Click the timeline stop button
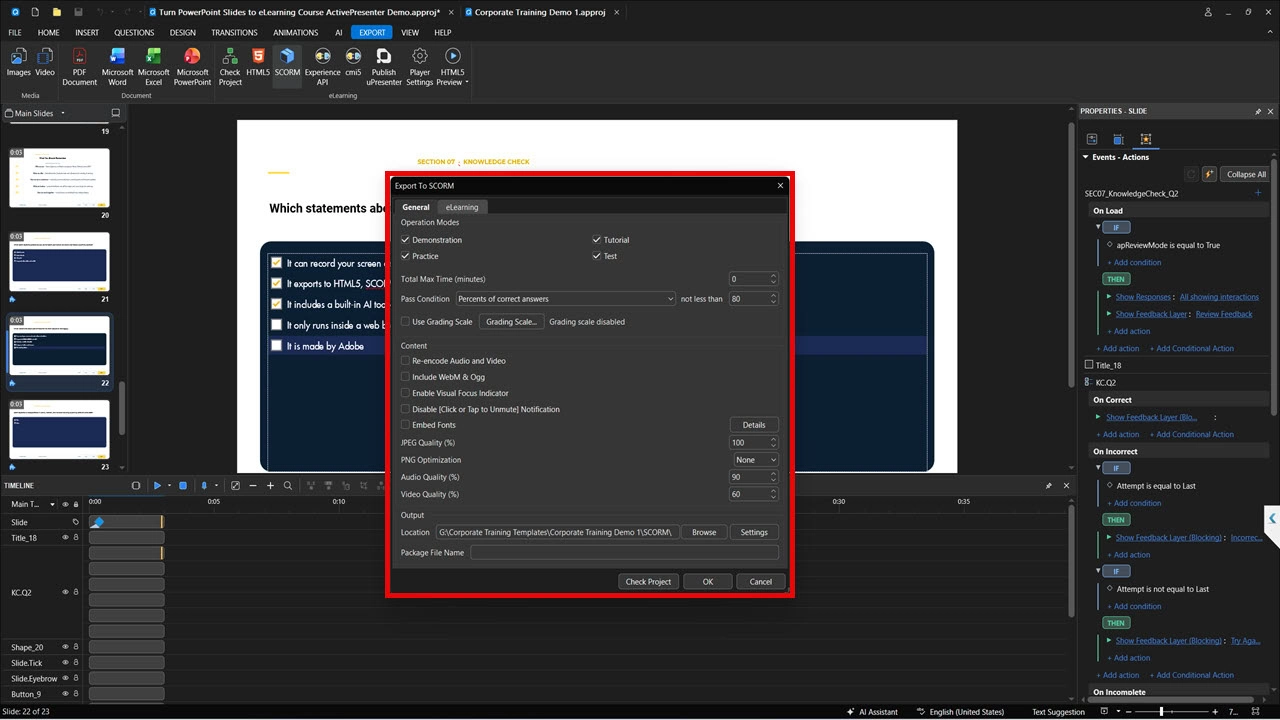 point(183,486)
